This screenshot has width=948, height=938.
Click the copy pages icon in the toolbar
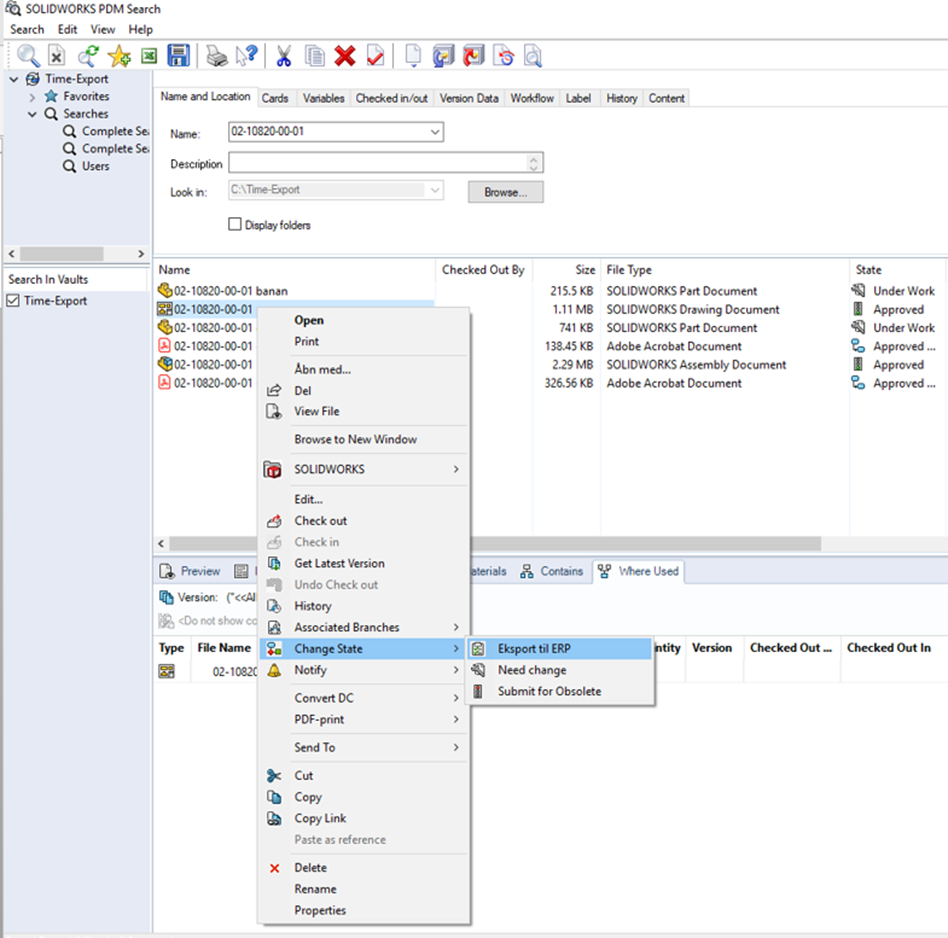click(314, 56)
